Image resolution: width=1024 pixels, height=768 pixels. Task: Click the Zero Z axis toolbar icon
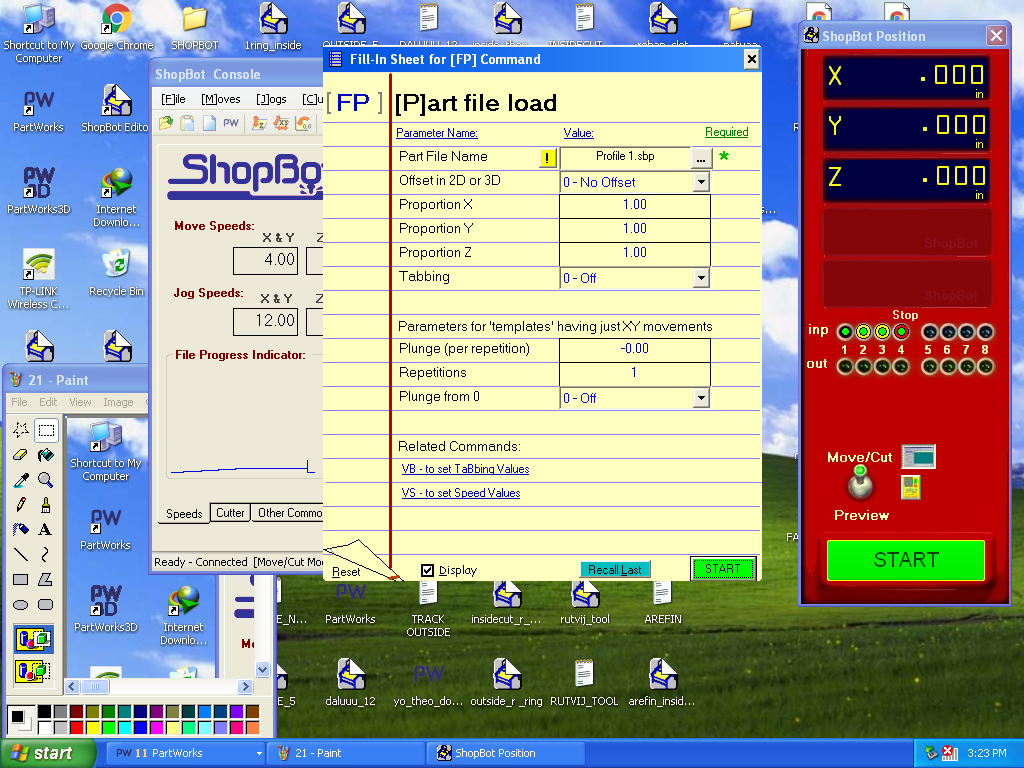(x=259, y=123)
